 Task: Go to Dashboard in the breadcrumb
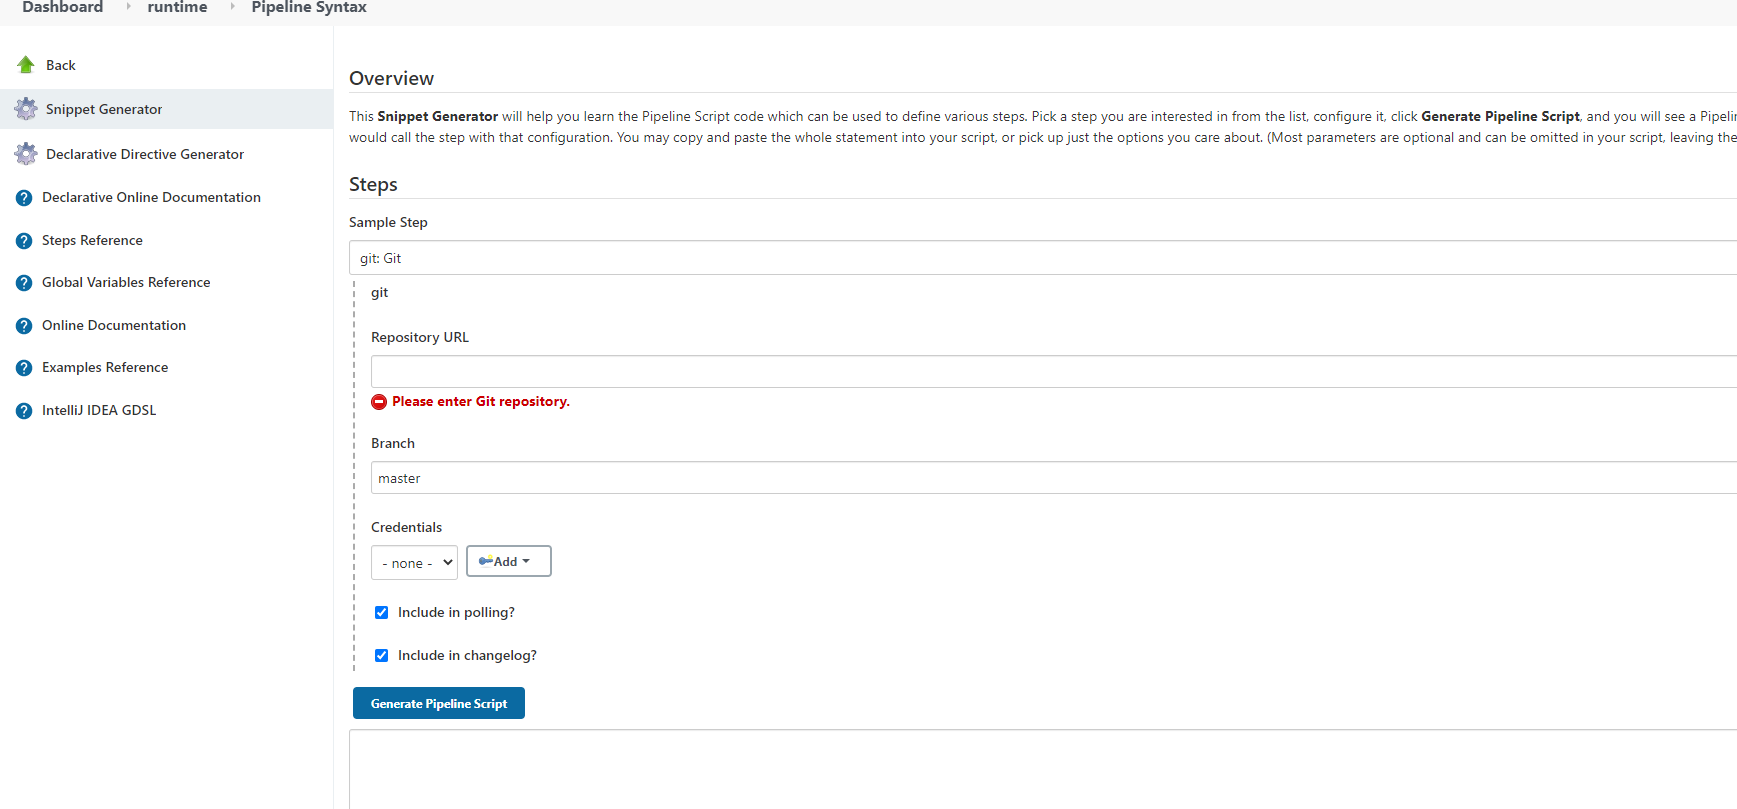point(62,8)
